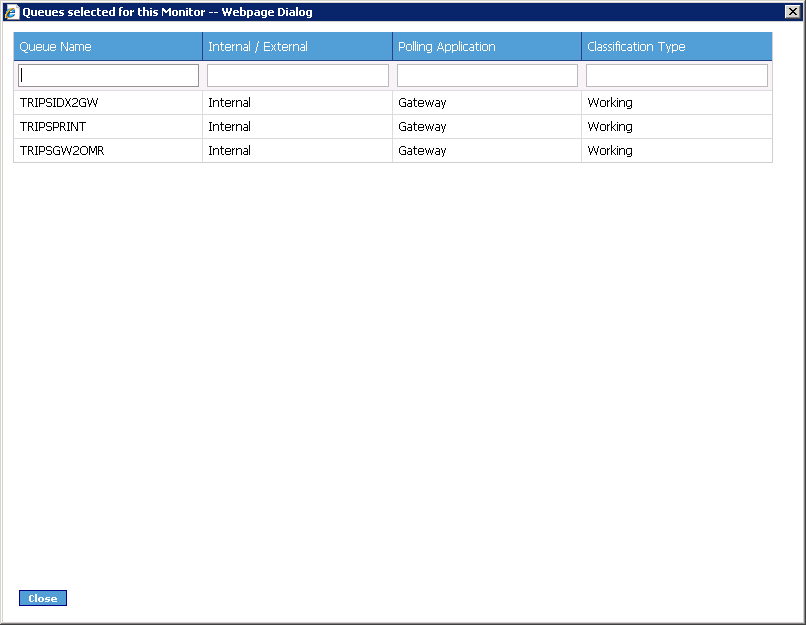This screenshot has height=625, width=806.
Task: Click Gateway in the TRIPSGW2OMR row
Action: pyautogui.click(x=422, y=151)
